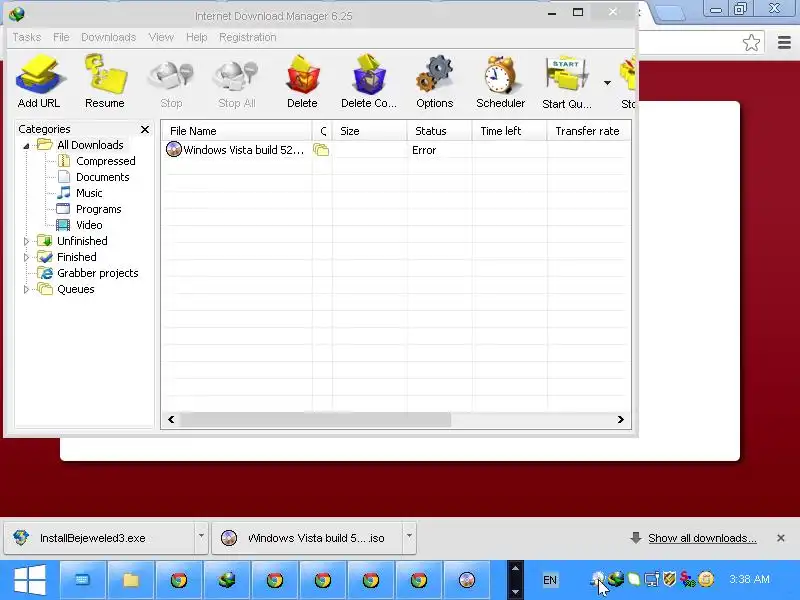Image resolution: width=800 pixels, height=600 pixels.
Task: Click the shield icon in system tray
Action: tap(669, 579)
